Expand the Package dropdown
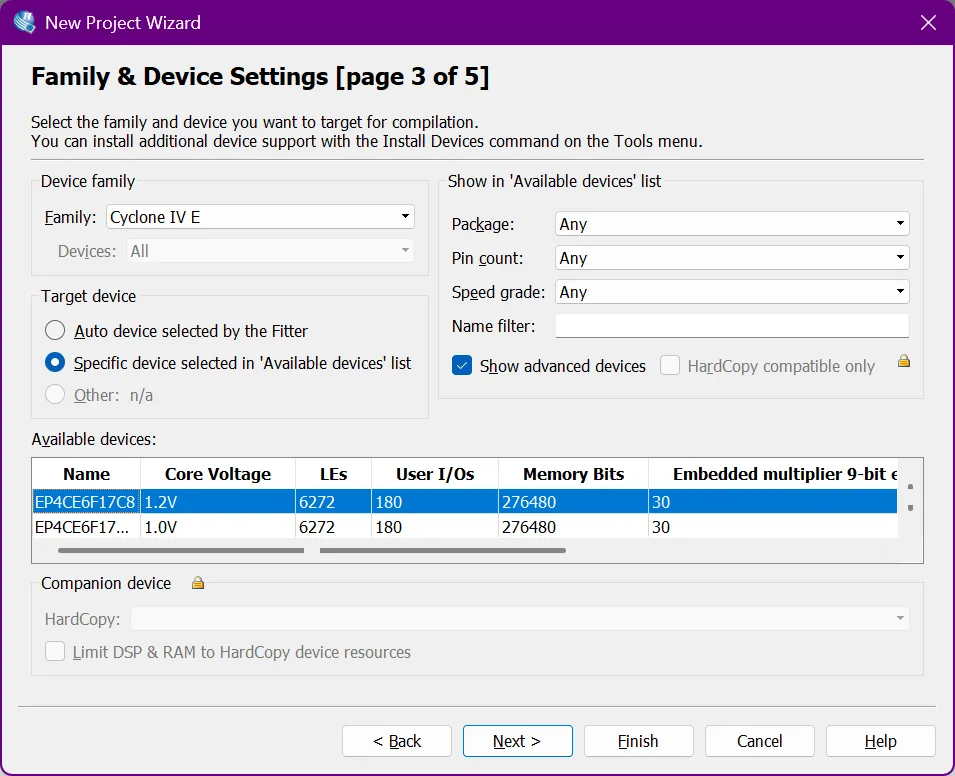The width and height of the screenshot is (955, 776). click(732, 224)
